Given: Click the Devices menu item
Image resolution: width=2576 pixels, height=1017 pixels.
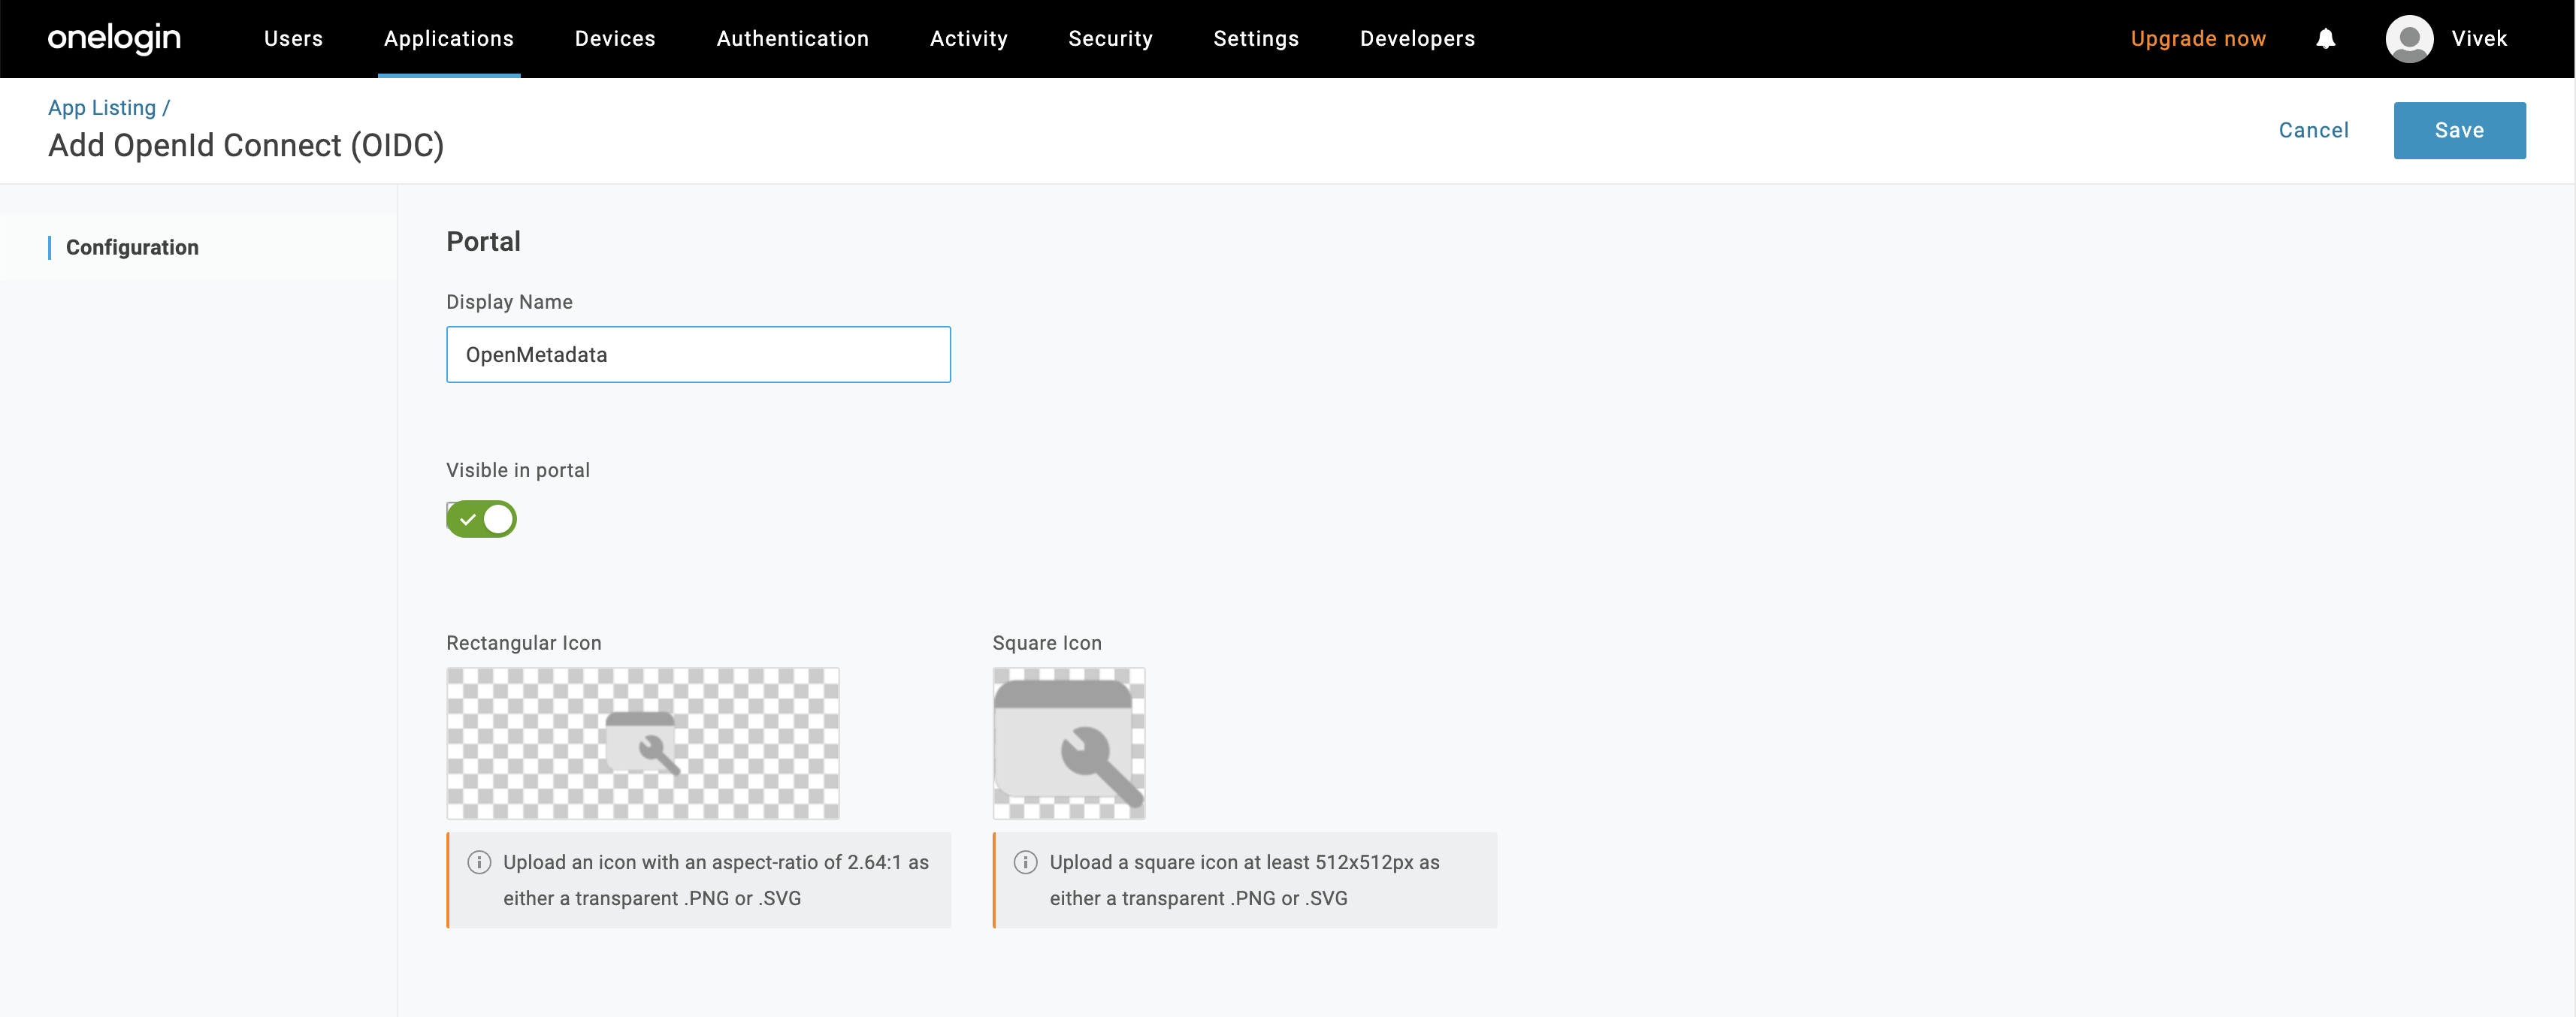Looking at the screenshot, I should (616, 38).
